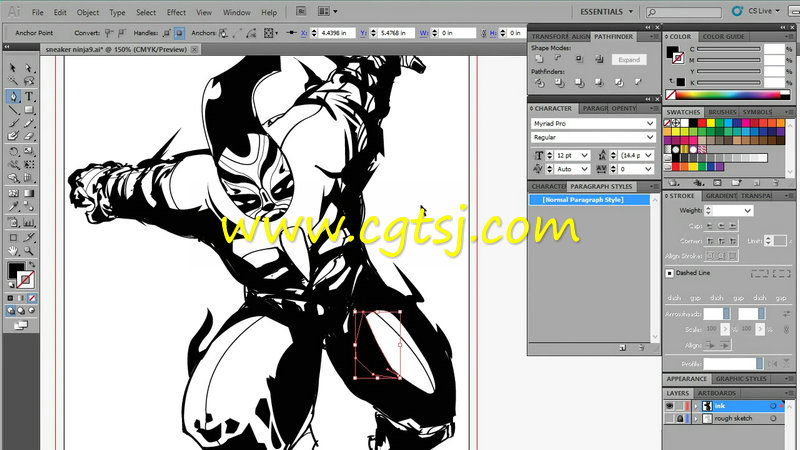800x450 pixels.
Task: Open the File menu
Action: [37, 12]
